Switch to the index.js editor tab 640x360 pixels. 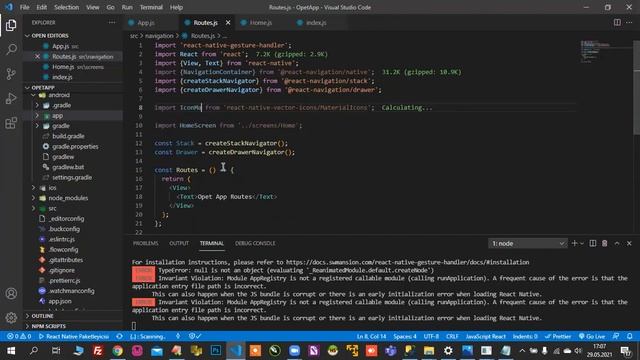[316, 22]
